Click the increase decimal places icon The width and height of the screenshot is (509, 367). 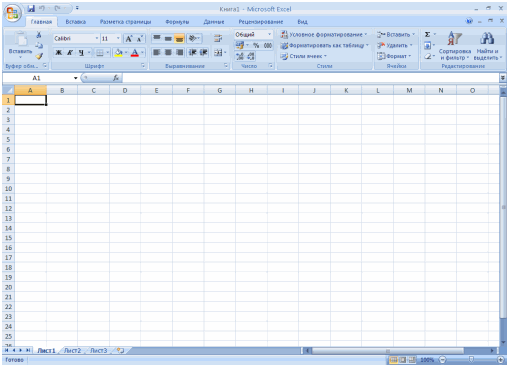(x=240, y=56)
